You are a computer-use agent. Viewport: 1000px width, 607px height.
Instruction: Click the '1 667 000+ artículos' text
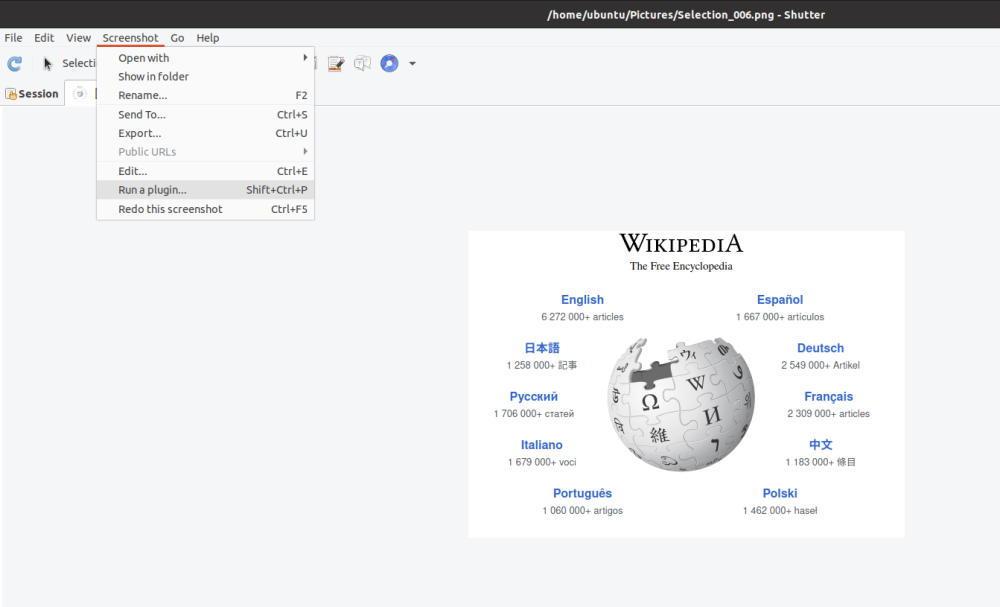pos(780,317)
